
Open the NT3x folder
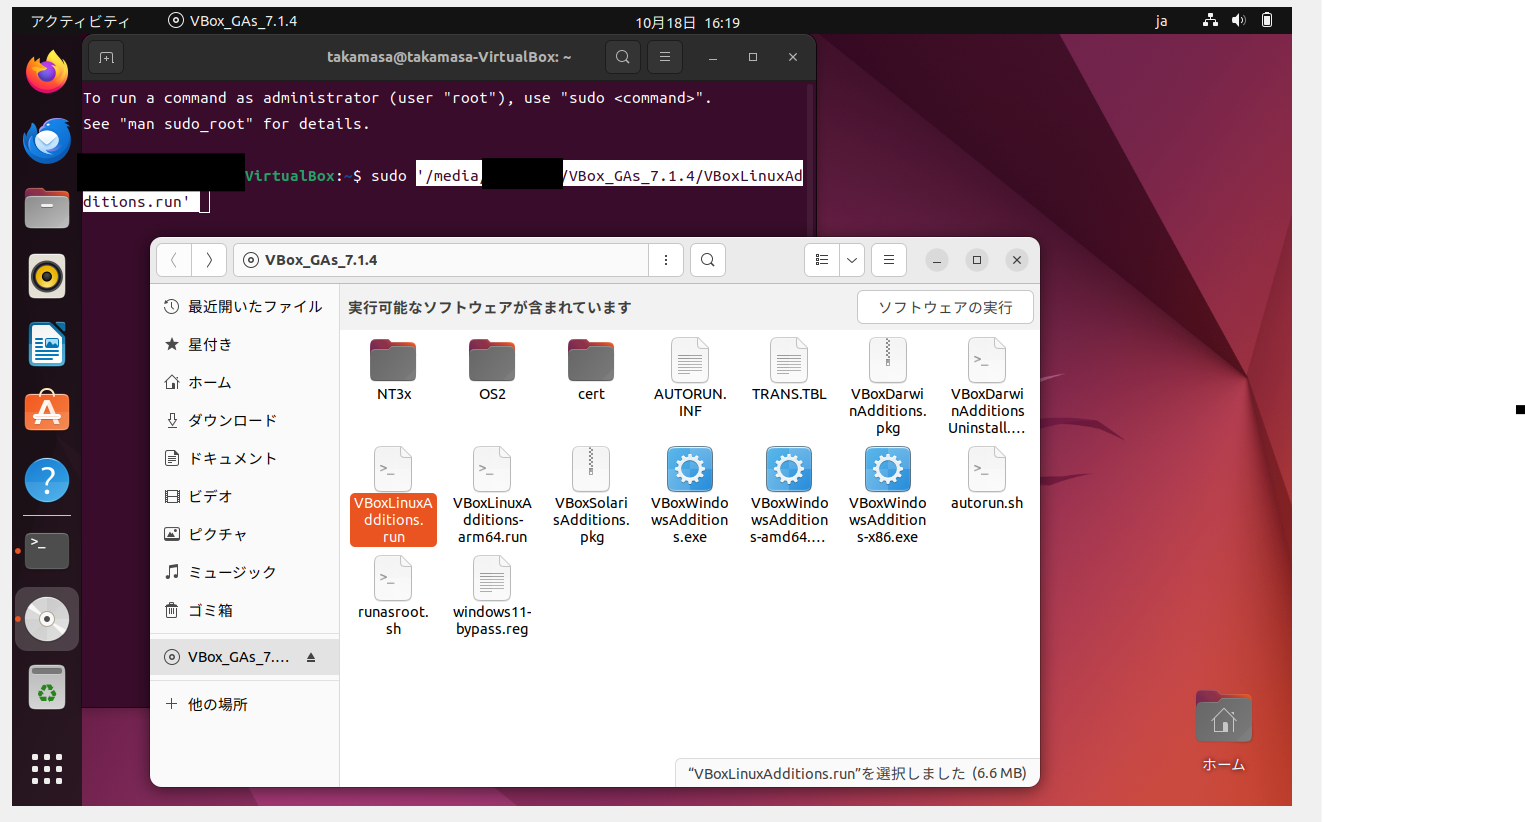tap(393, 369)
